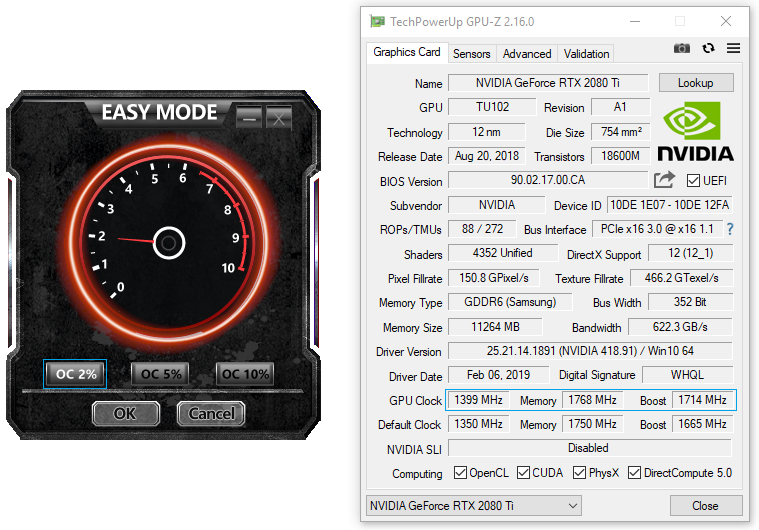Open the GPU-Z hamburger menu
759x530 pixels.
coord(733,48)
